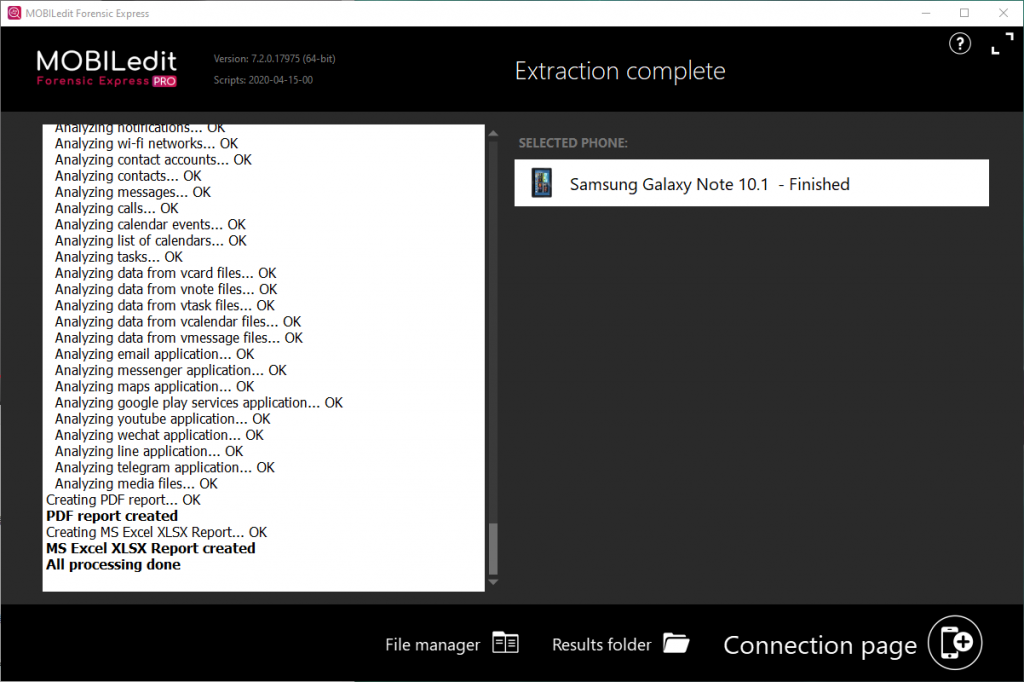Open the Results folder icon

tap(676, 643)
